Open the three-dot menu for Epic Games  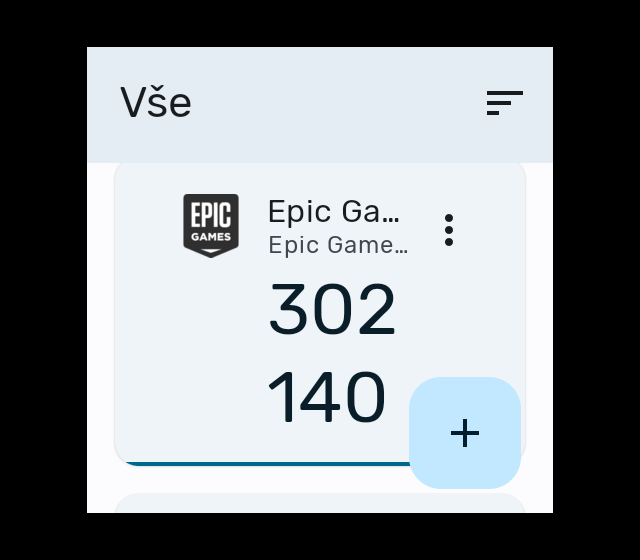(x=449, y=230)
